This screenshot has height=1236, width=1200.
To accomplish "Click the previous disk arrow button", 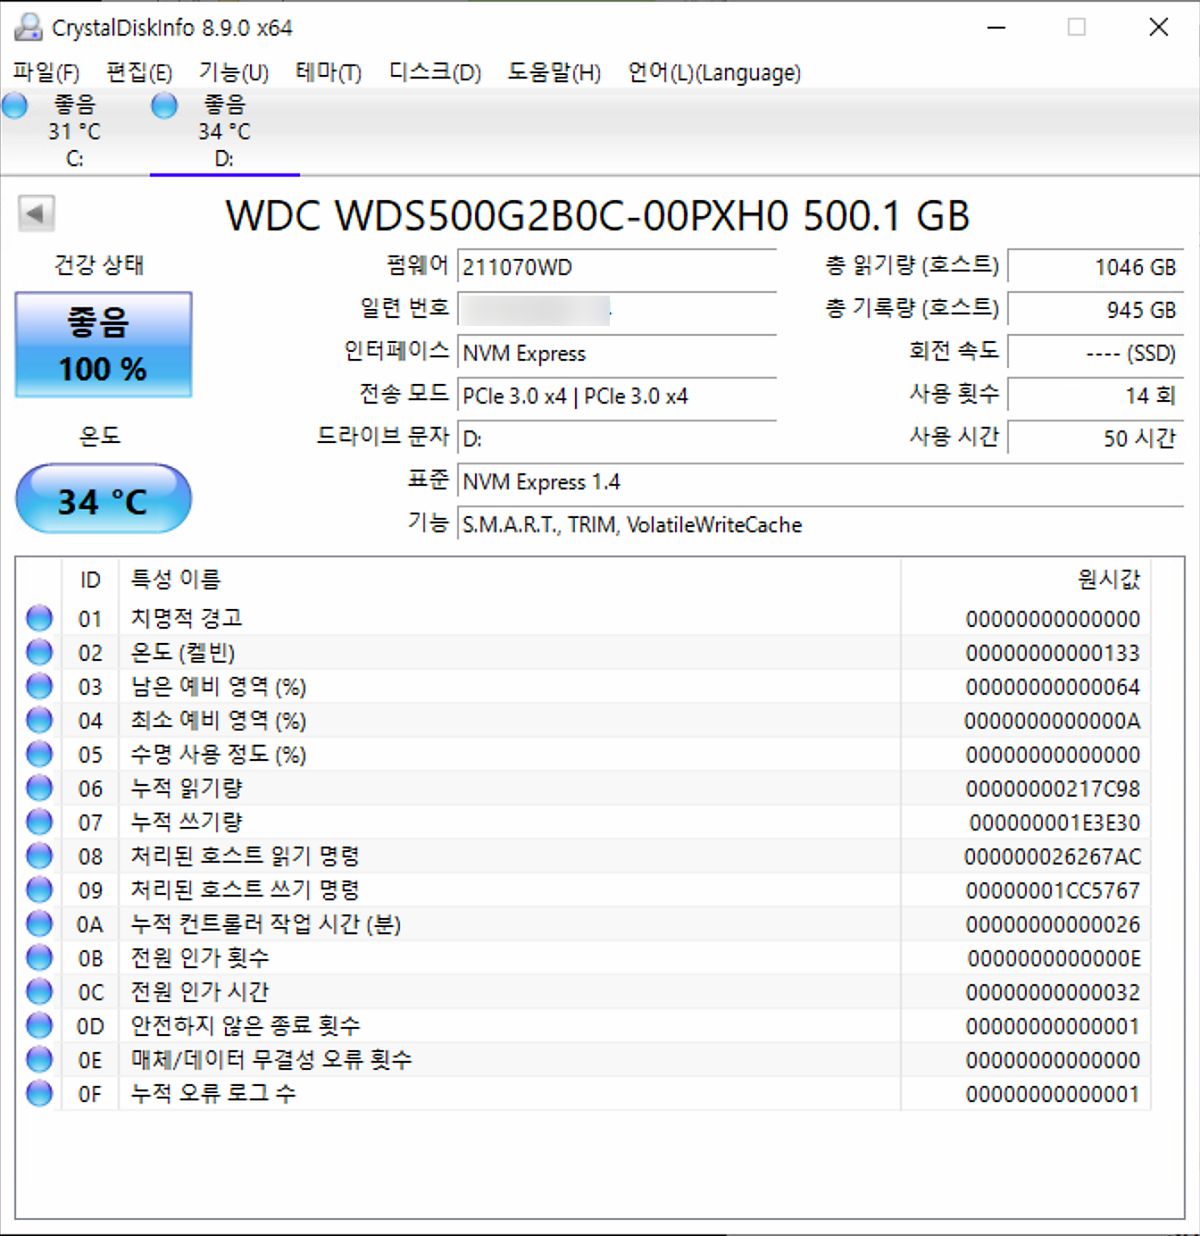I will pos(36,213).
